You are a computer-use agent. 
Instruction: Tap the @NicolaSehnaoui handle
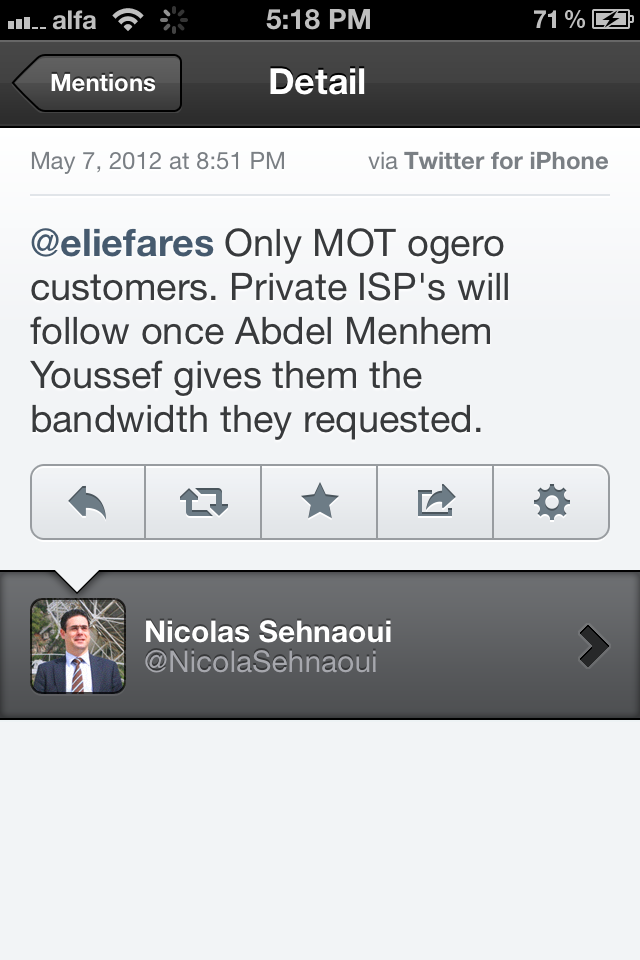click(260, 662)
